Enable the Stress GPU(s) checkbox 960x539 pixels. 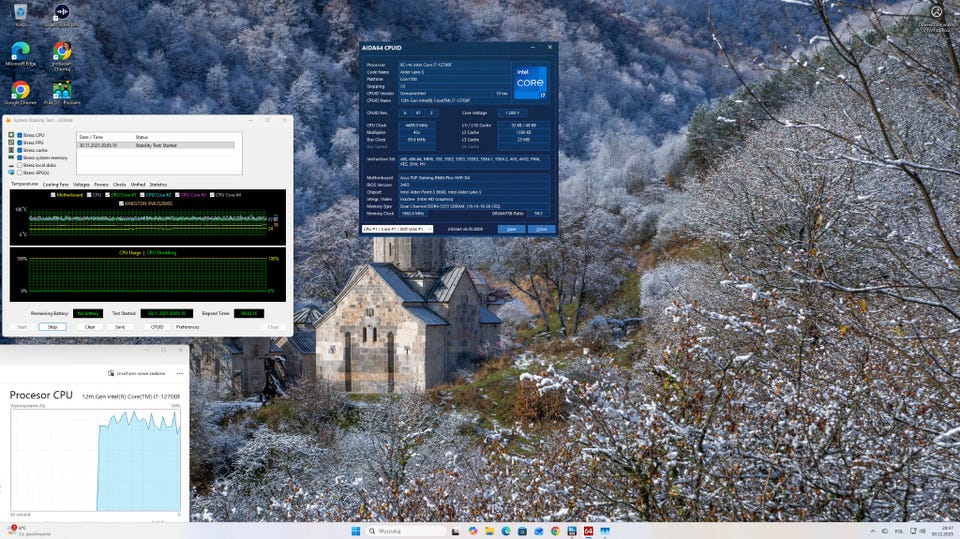tap(19, 172)
